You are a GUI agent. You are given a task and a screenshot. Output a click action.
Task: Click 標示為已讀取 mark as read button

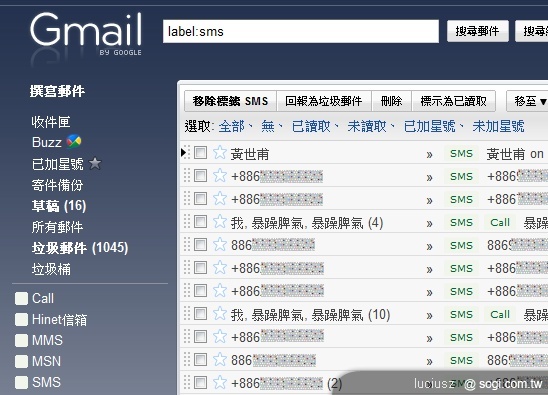(x=454, y=101)
